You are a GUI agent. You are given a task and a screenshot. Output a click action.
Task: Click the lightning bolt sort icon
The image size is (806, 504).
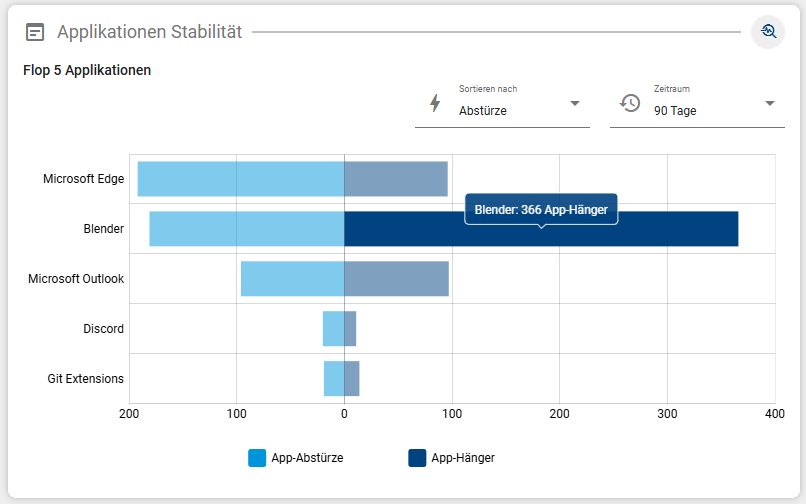[435, 103]
